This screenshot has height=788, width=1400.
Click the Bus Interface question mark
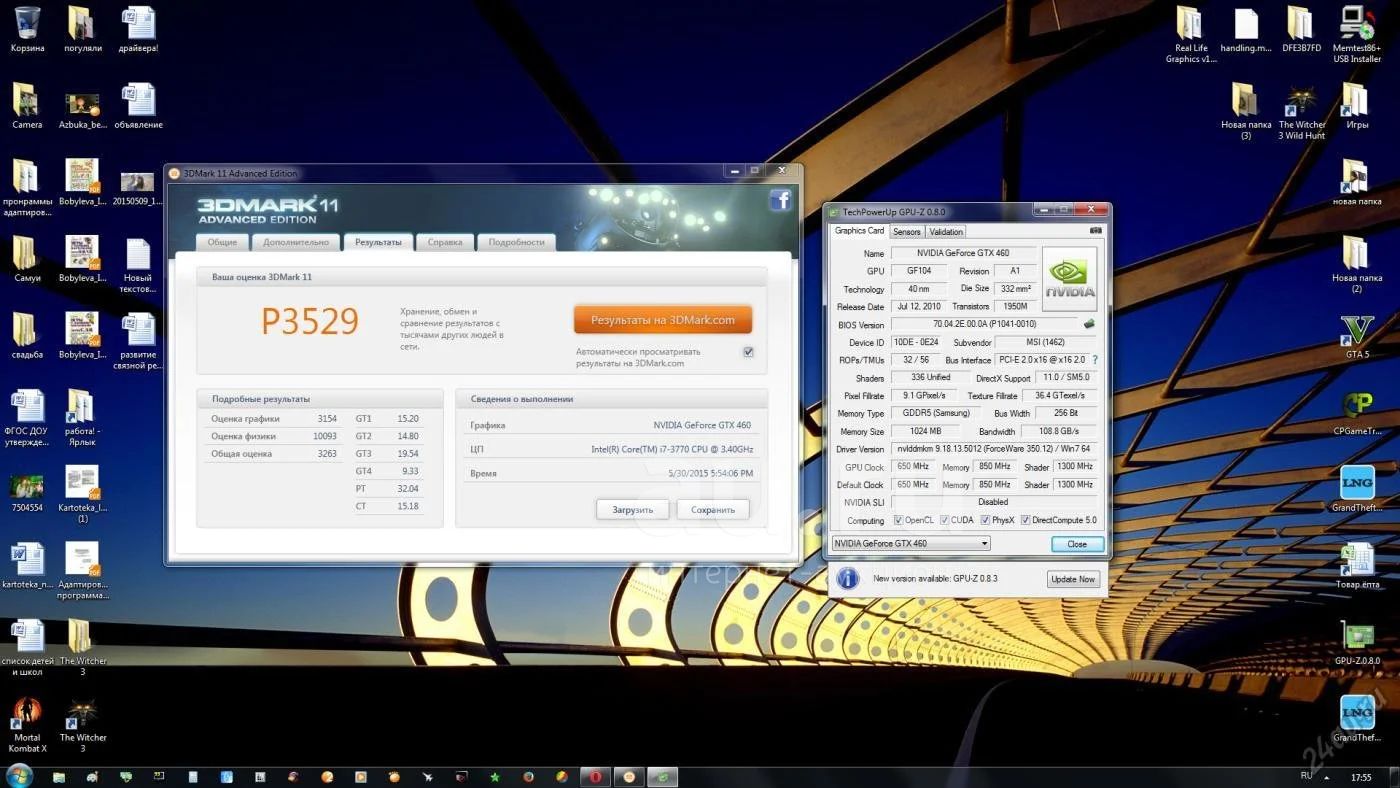click(1094, 360)
